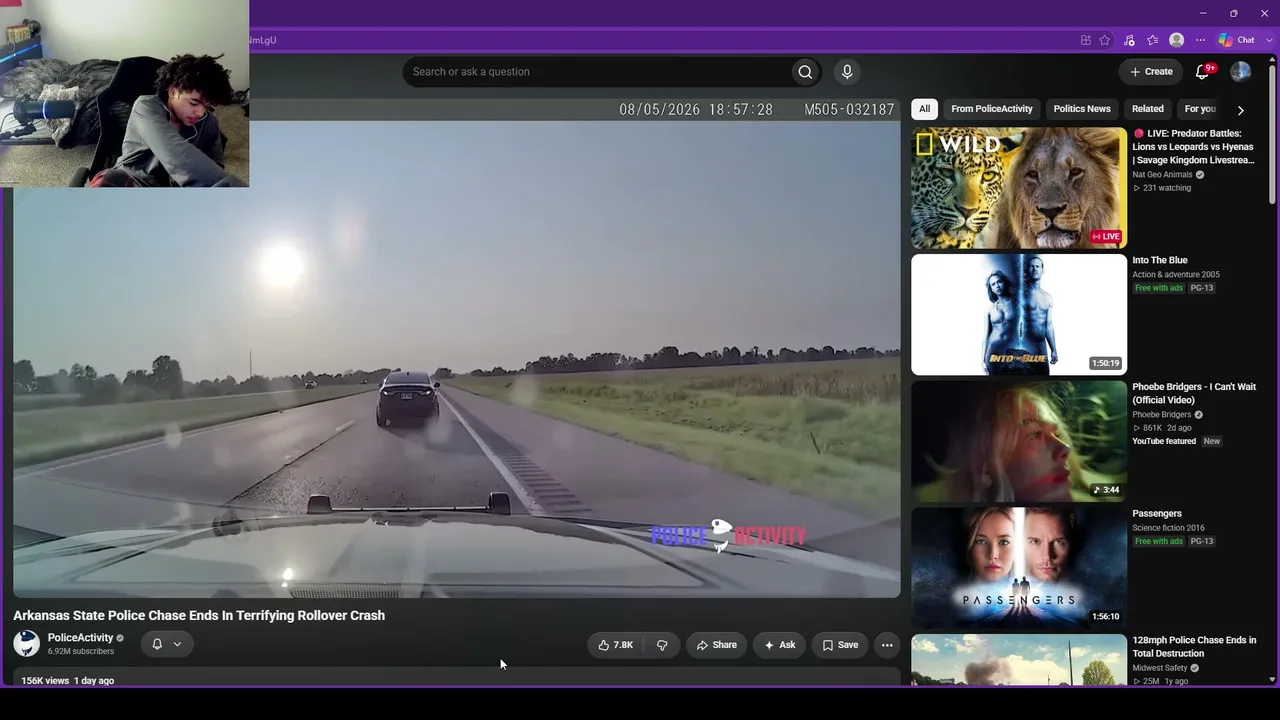Open Phoebe Bridgers I Can't Wait thumbnail

click(x=1019, y=441)
